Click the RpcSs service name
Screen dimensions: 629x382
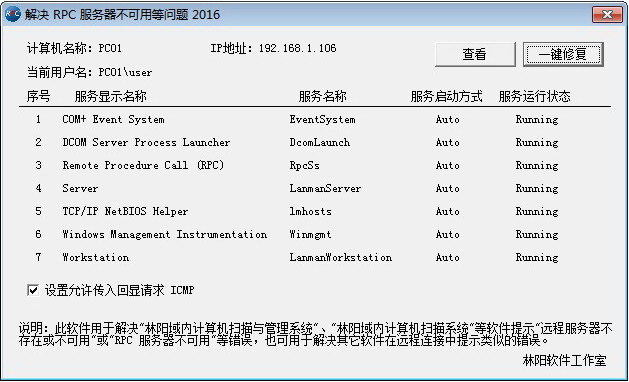pyautogui.click(x=304, y=166)
